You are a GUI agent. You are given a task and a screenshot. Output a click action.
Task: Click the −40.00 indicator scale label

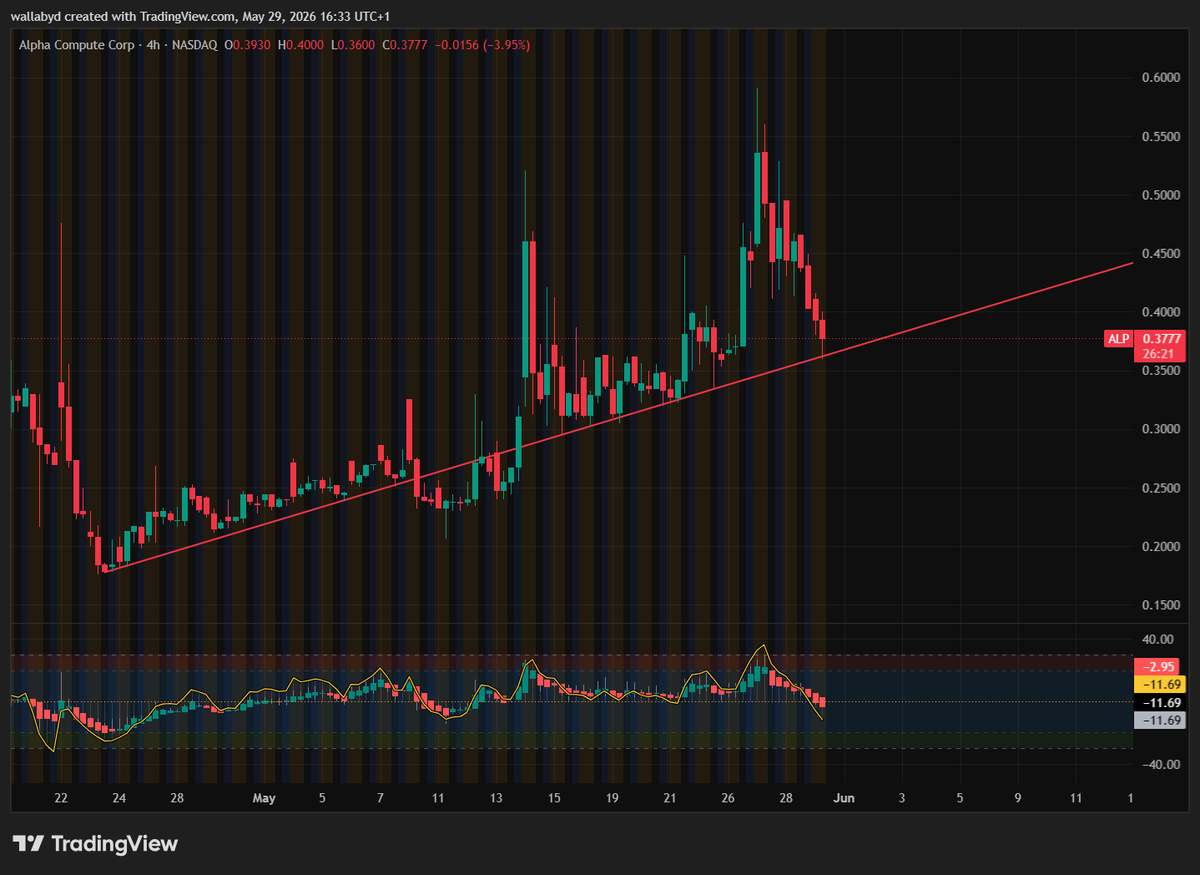pos(1159,765)
